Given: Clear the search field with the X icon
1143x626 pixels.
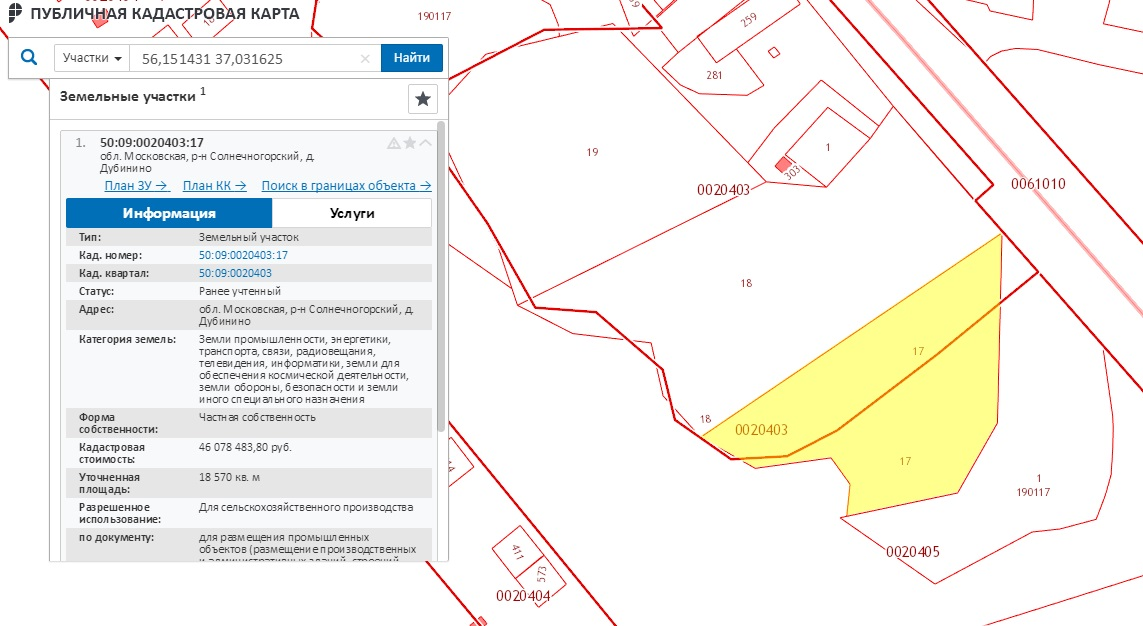Looking at the screenshot, I should click(365, 59).
